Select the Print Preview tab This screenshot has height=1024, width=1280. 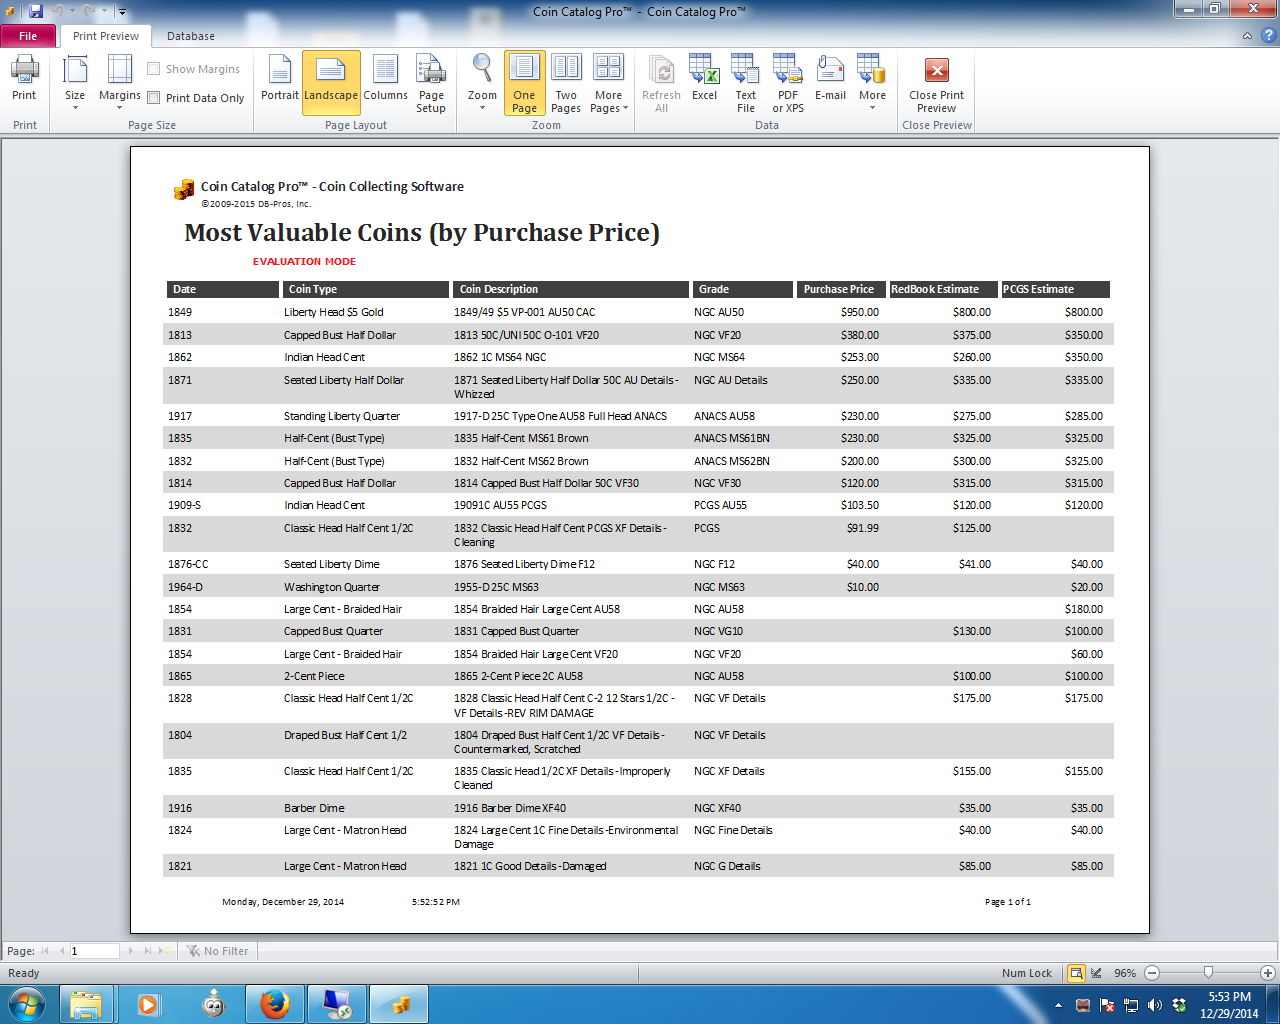[x=106, y=36]
